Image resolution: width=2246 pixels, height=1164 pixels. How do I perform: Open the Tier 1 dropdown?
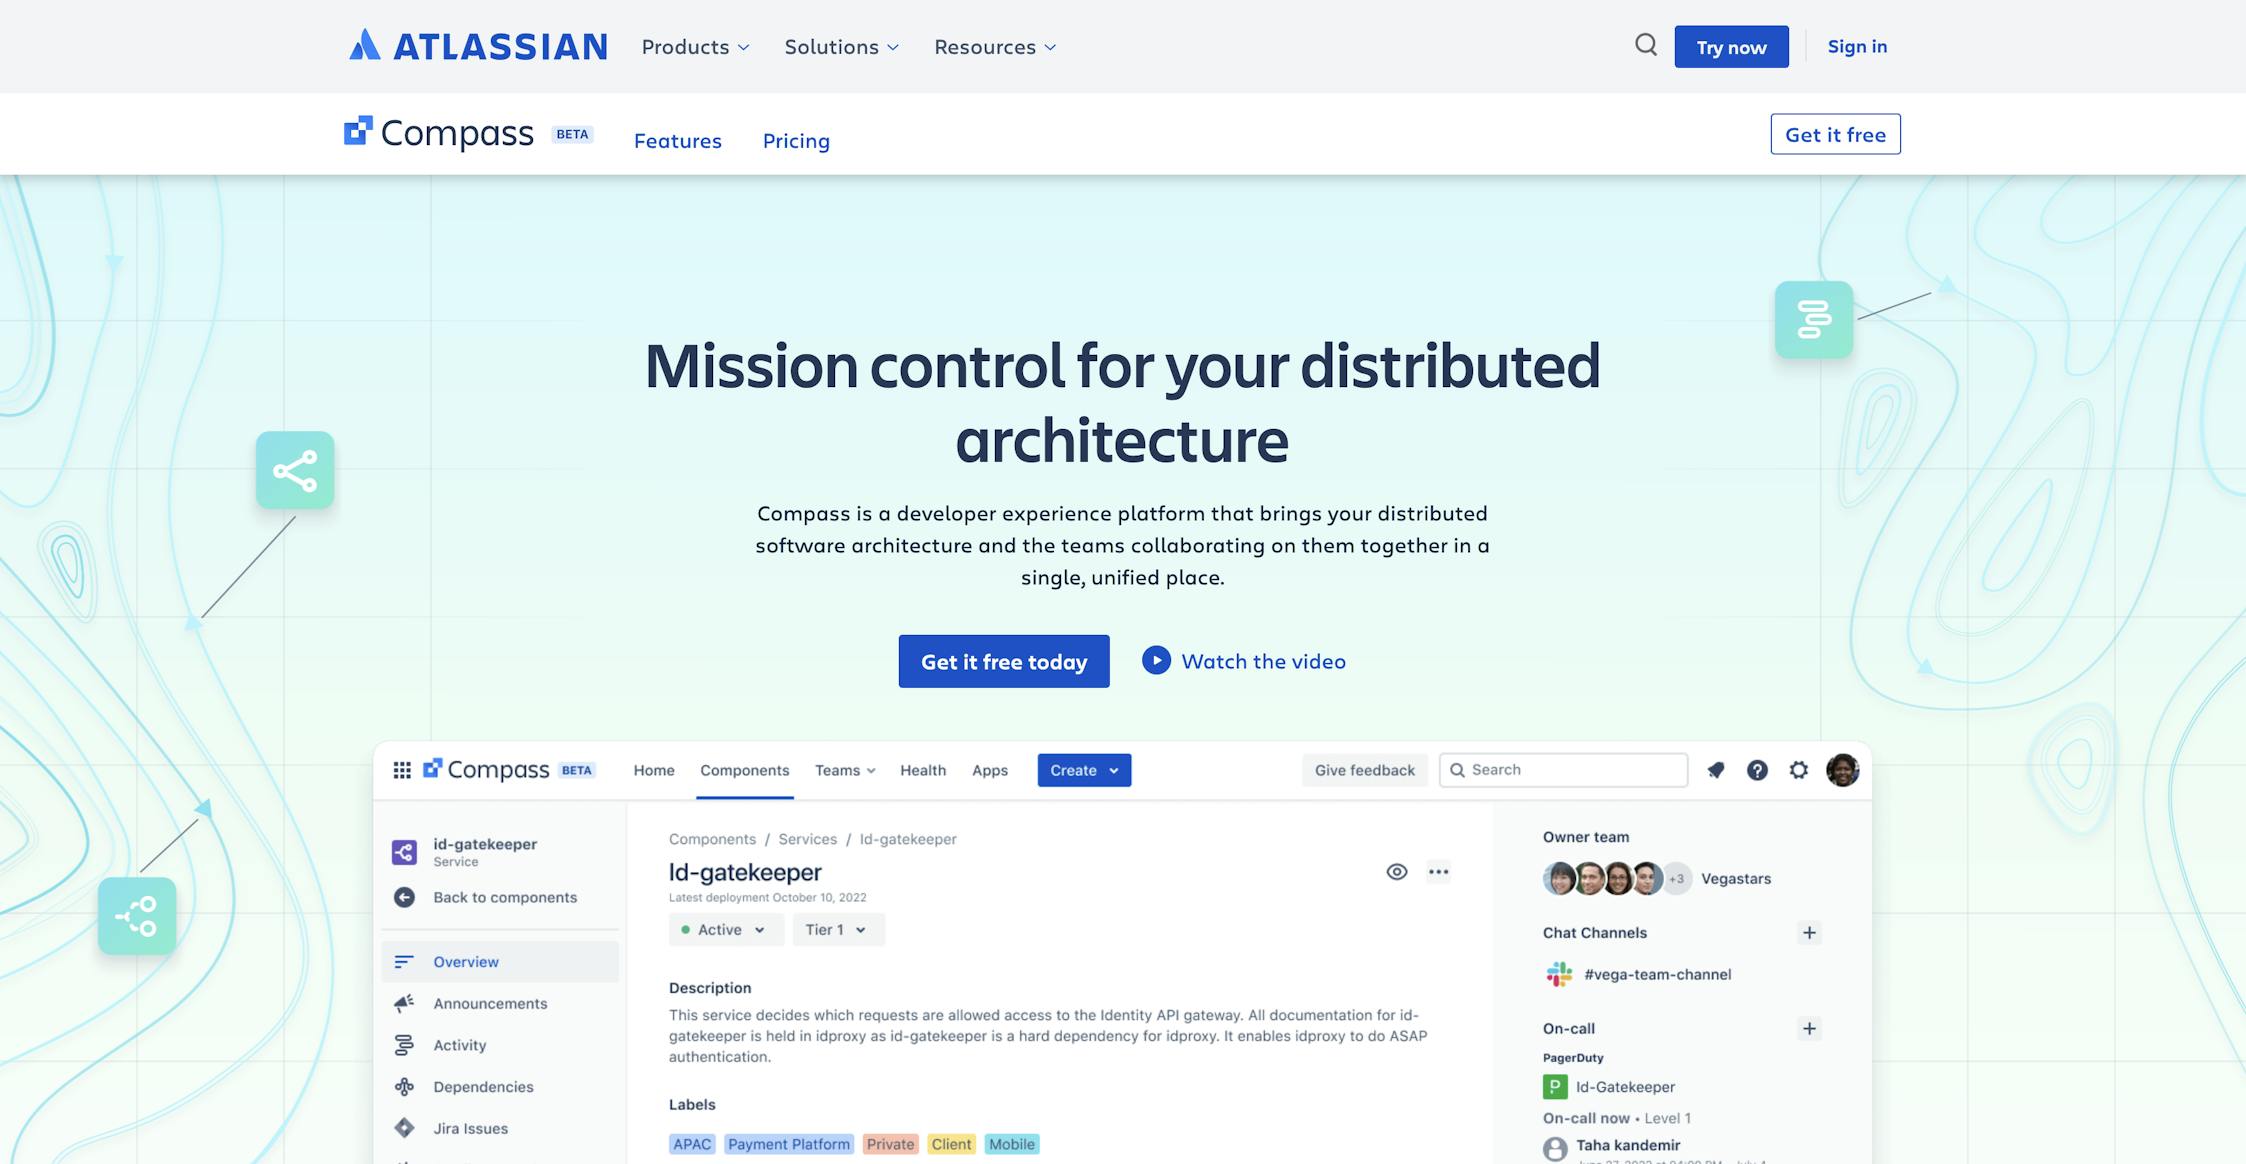coord(838,930)
